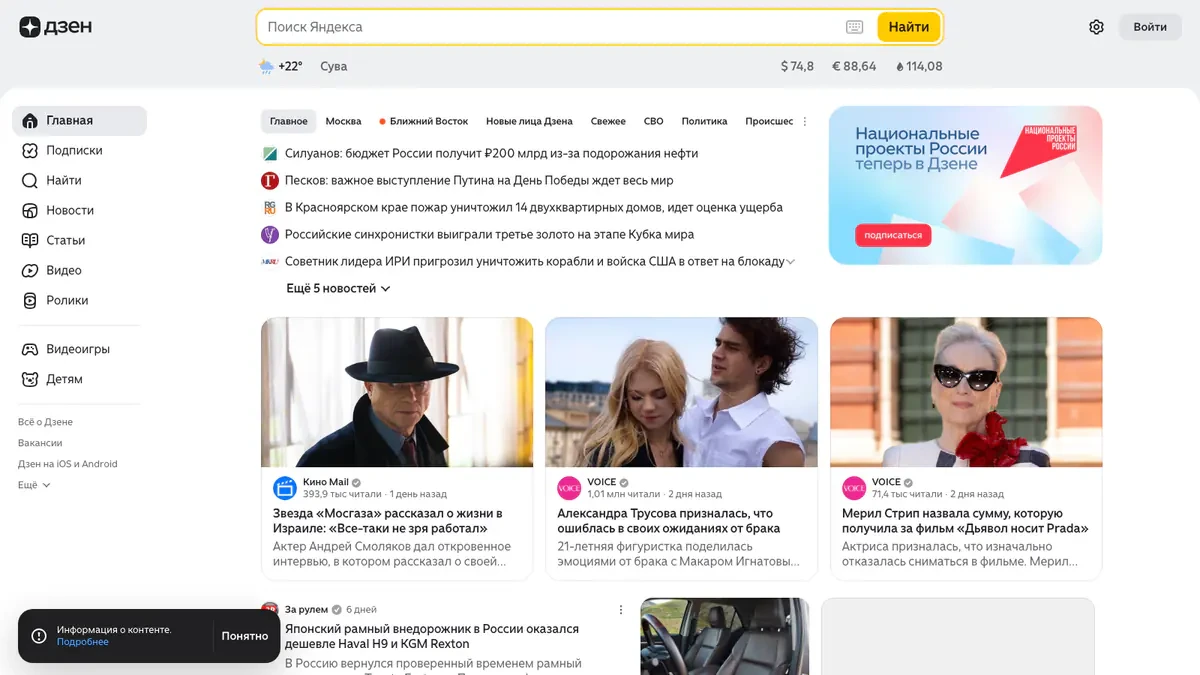Open the Видеоигры sidebar item

point(79,349)
